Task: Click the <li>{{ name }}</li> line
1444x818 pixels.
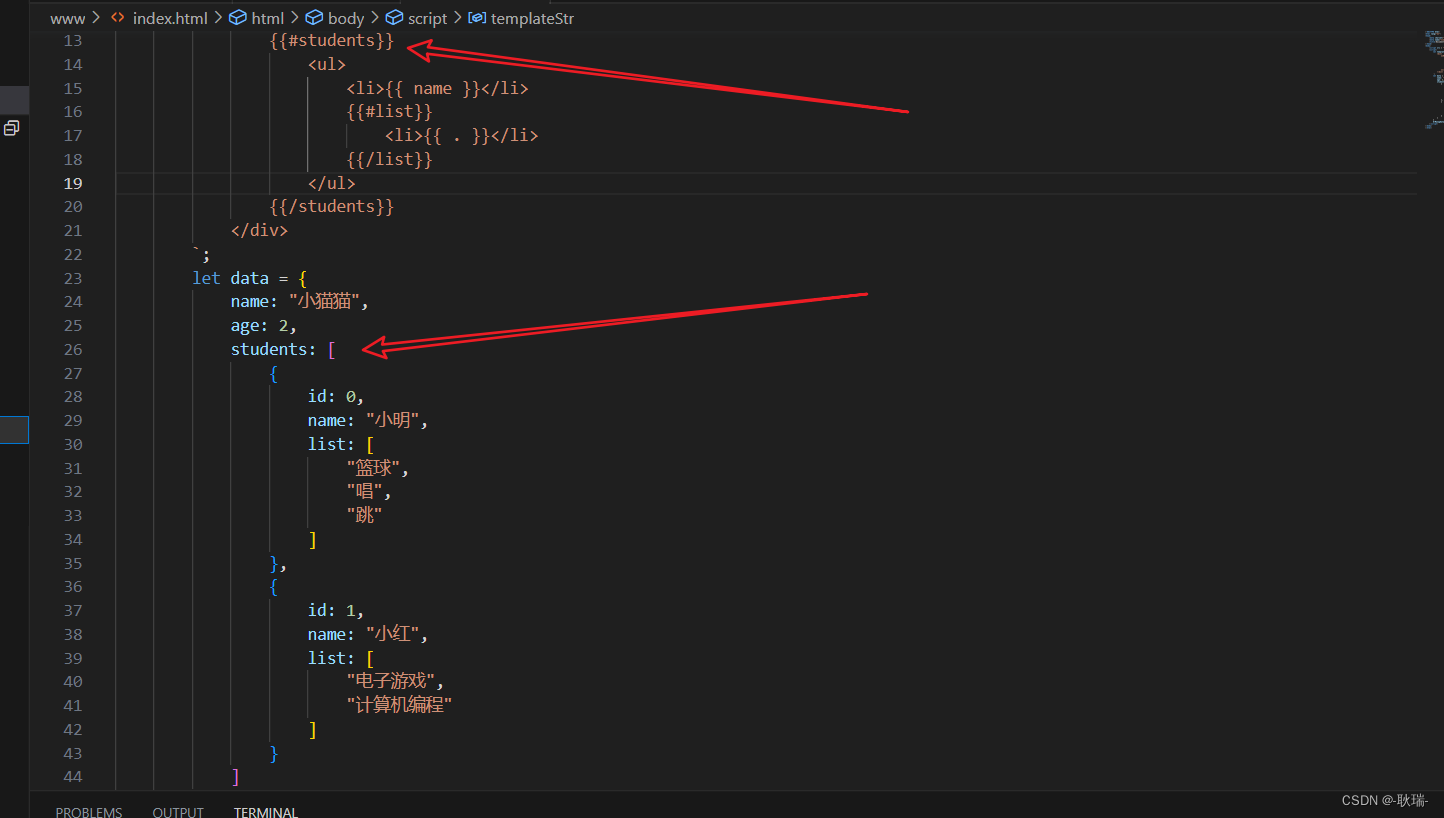Action: tap(437, 88)
